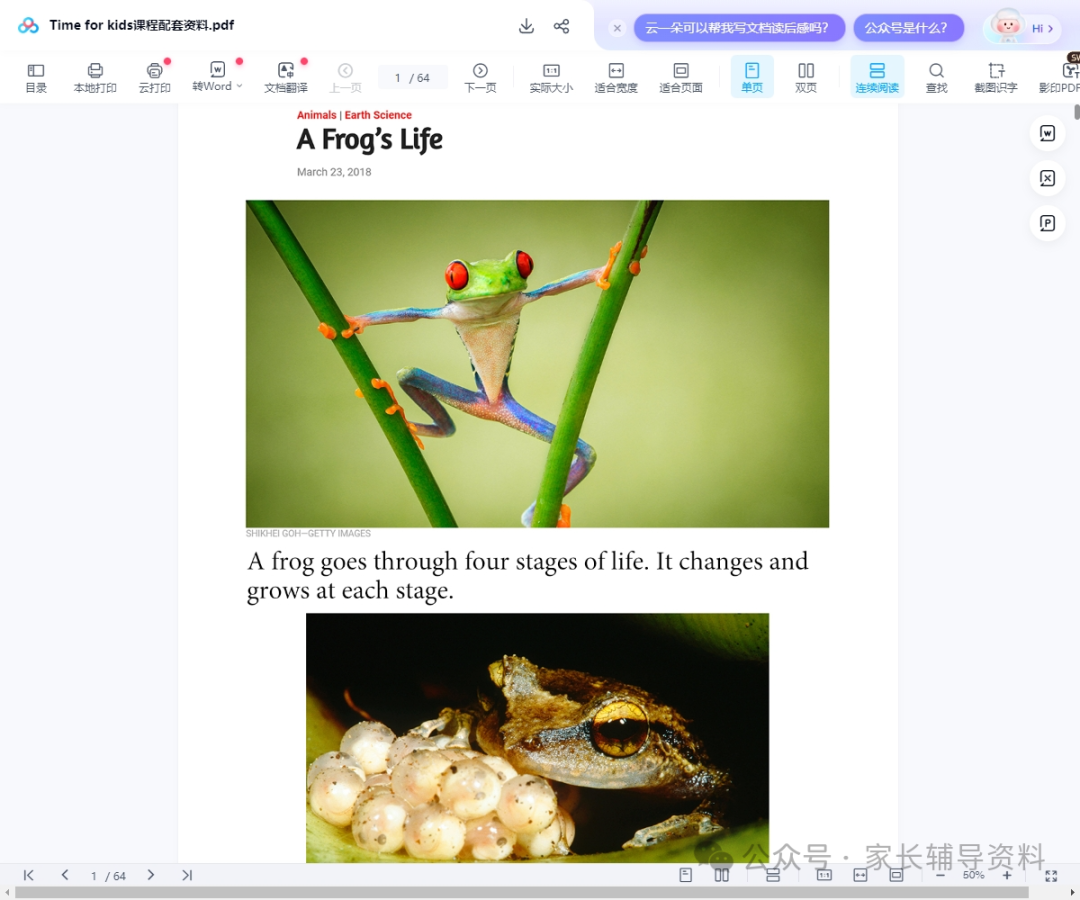Open the 目录 table of contents panel
1080x900 pixels.
coord(36,77)
